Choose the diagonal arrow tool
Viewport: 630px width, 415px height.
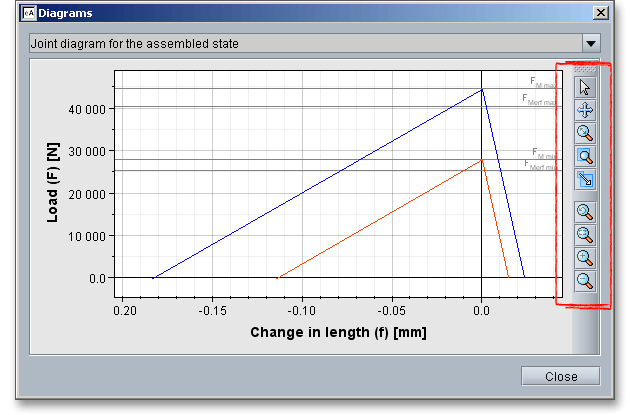click(x=586, y=180)
